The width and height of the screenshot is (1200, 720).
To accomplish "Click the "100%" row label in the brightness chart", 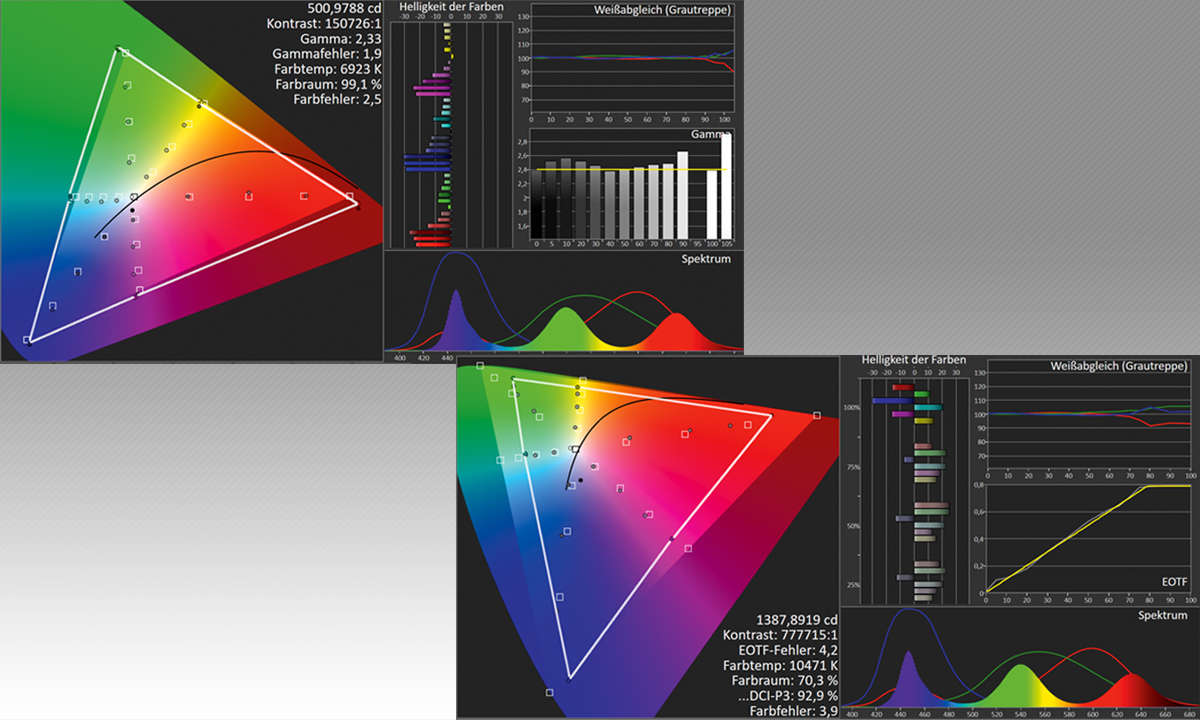I will pyautogui.click(x=852, y=408).
